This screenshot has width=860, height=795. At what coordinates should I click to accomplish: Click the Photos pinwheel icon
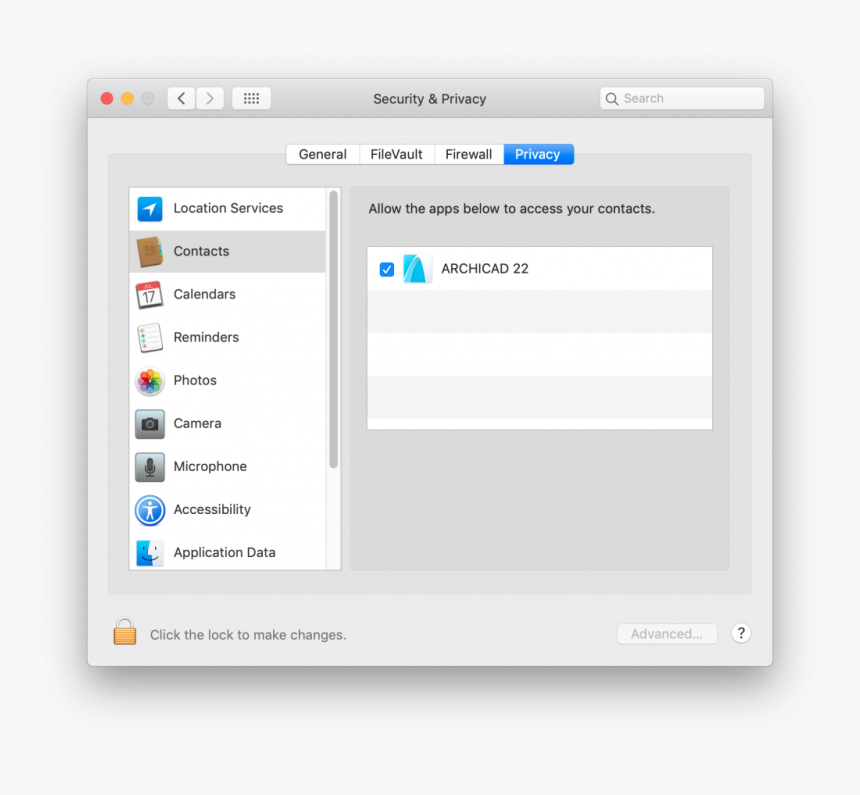point(149,380)
